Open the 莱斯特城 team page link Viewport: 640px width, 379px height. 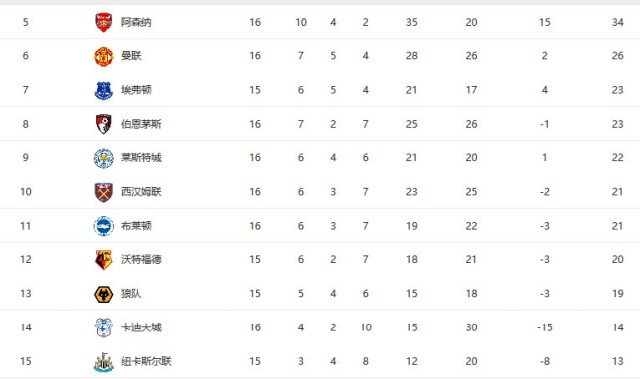[x=141, y=157]
